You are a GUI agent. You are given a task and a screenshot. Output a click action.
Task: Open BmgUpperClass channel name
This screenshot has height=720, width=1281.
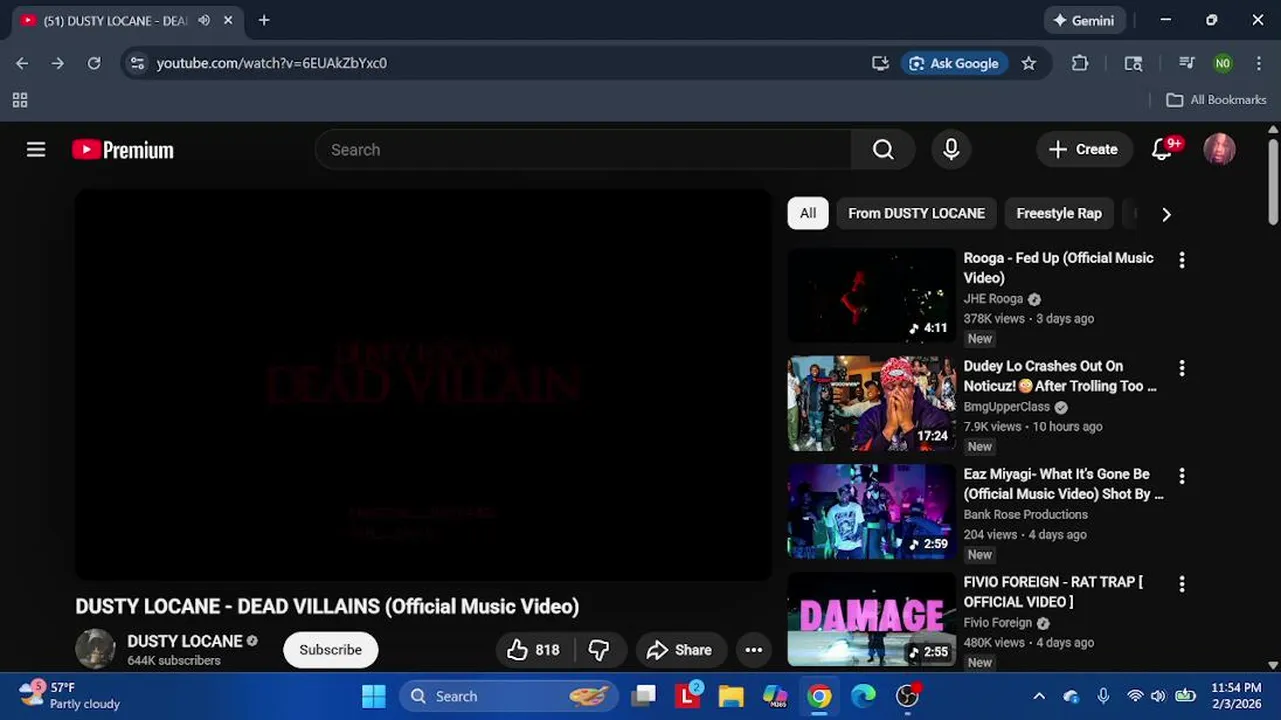pyautogui.click(x=1006, y=407)
